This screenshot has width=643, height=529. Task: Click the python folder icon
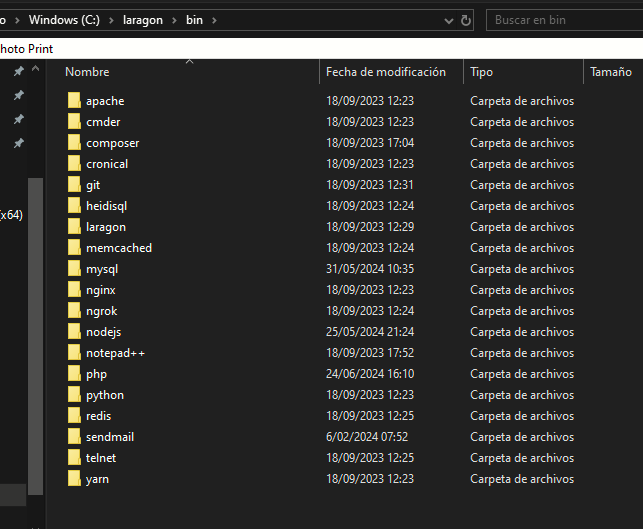coord(73,395)
